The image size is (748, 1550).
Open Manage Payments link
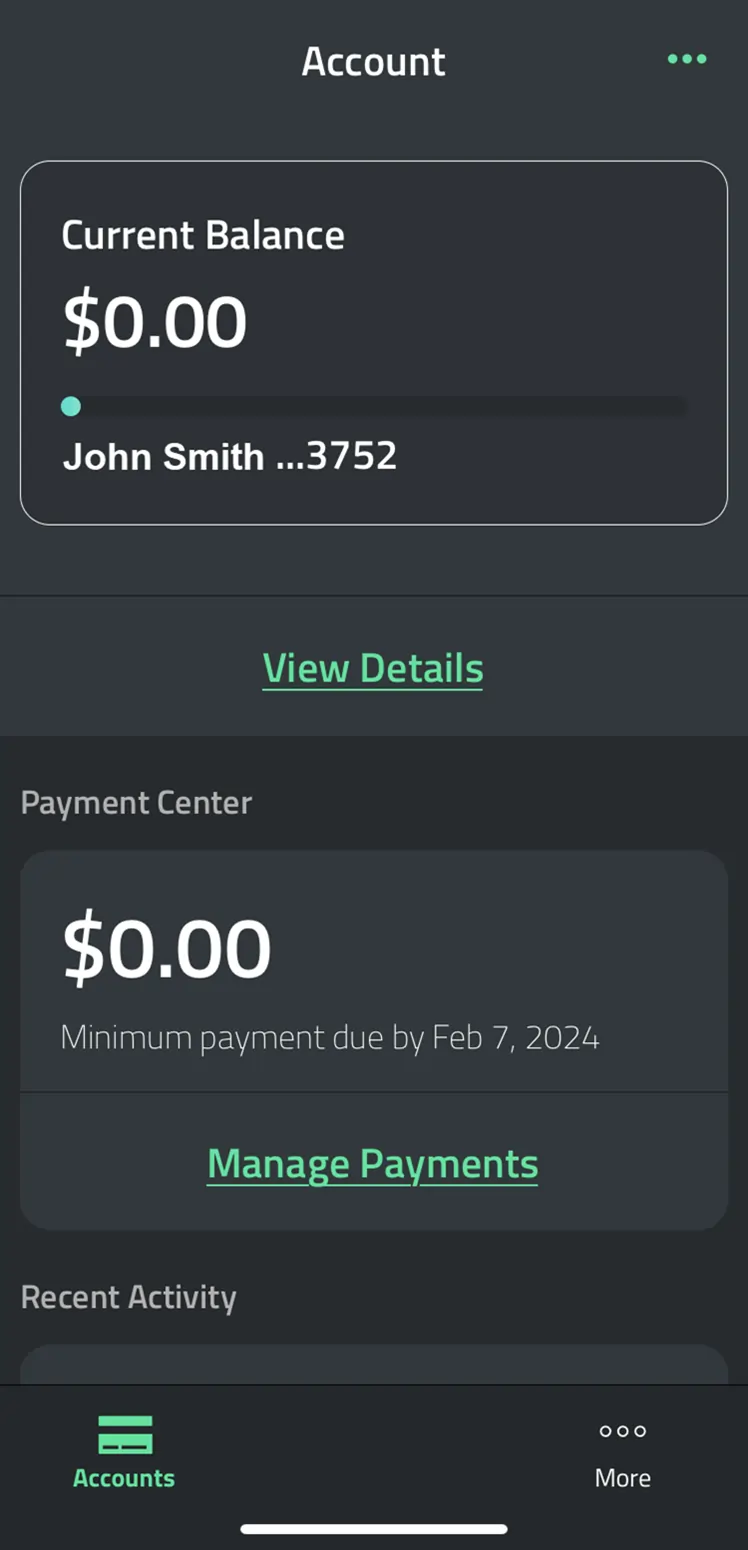373,1163
